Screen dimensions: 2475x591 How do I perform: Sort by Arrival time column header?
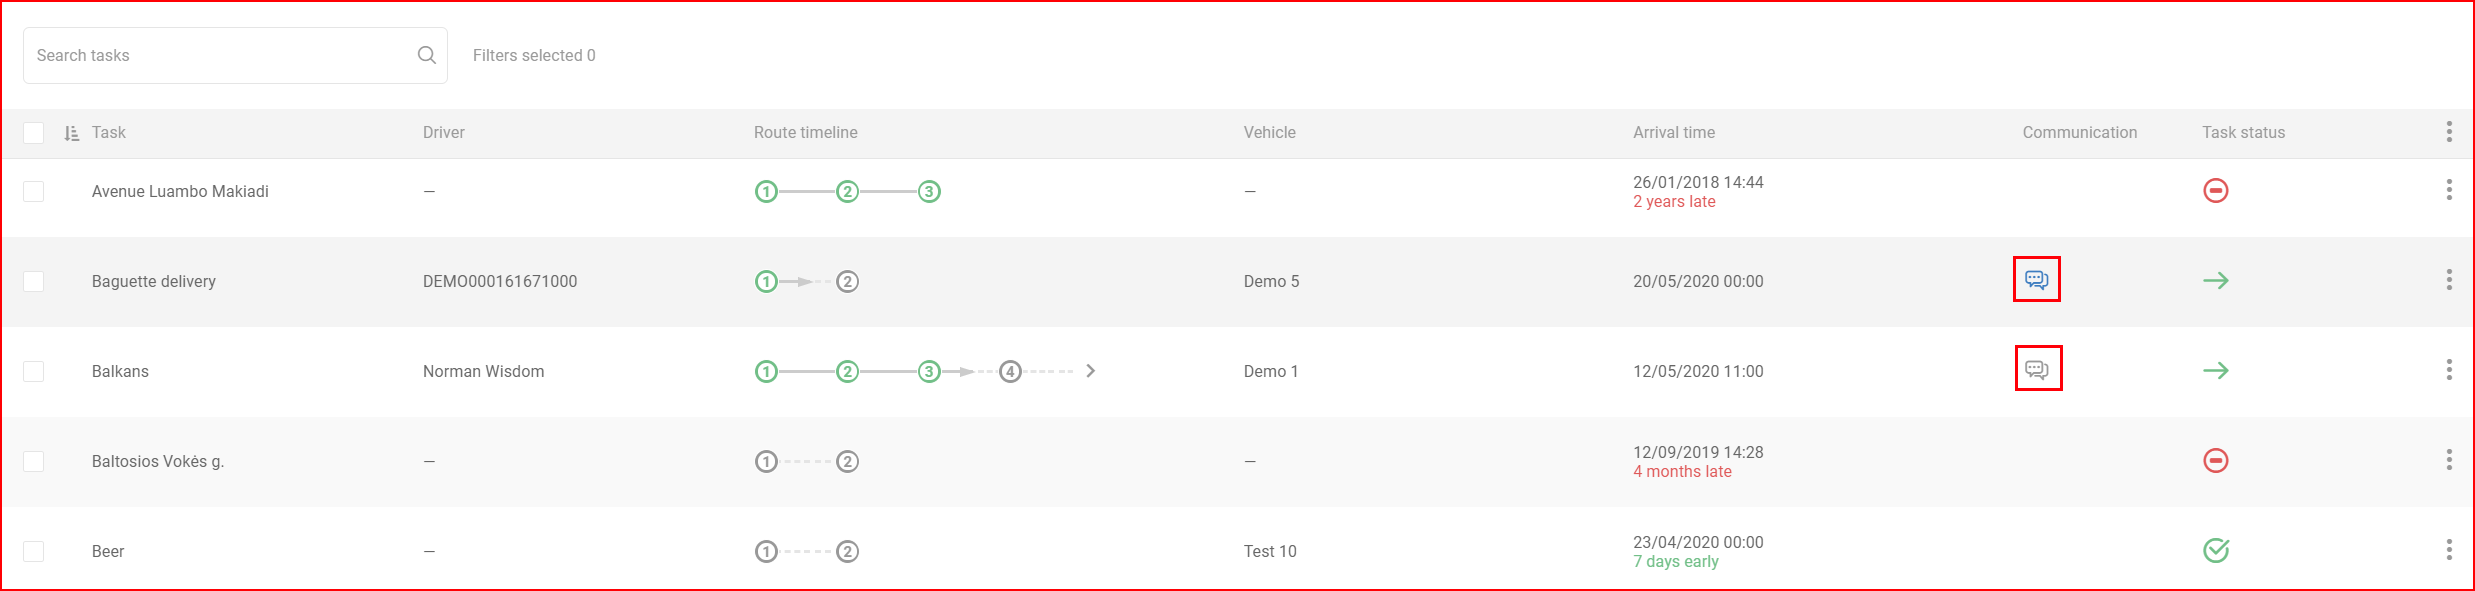[x=1674, y=132]
